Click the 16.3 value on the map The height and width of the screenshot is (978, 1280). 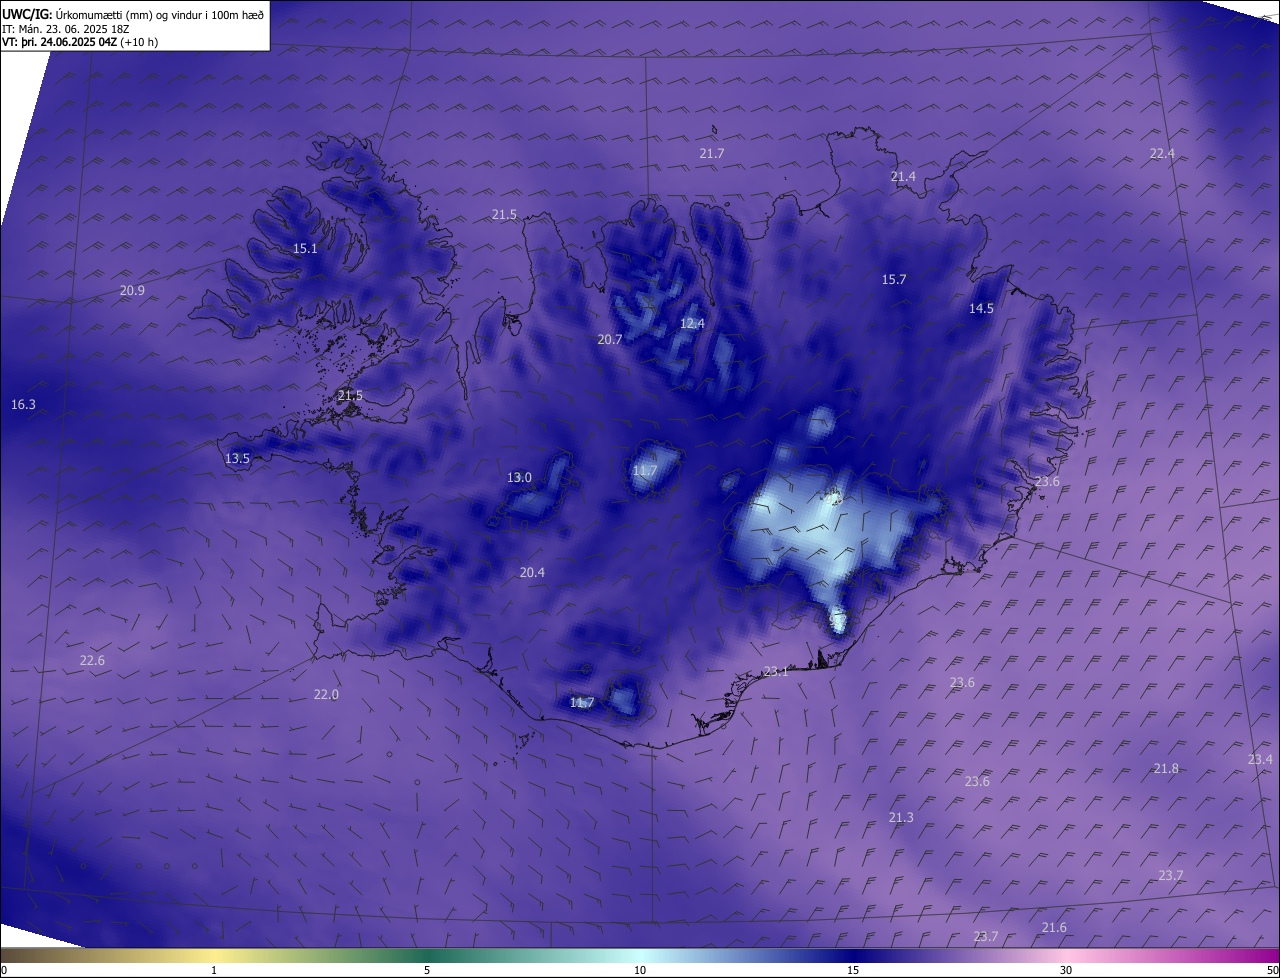[x=23, y=404]
